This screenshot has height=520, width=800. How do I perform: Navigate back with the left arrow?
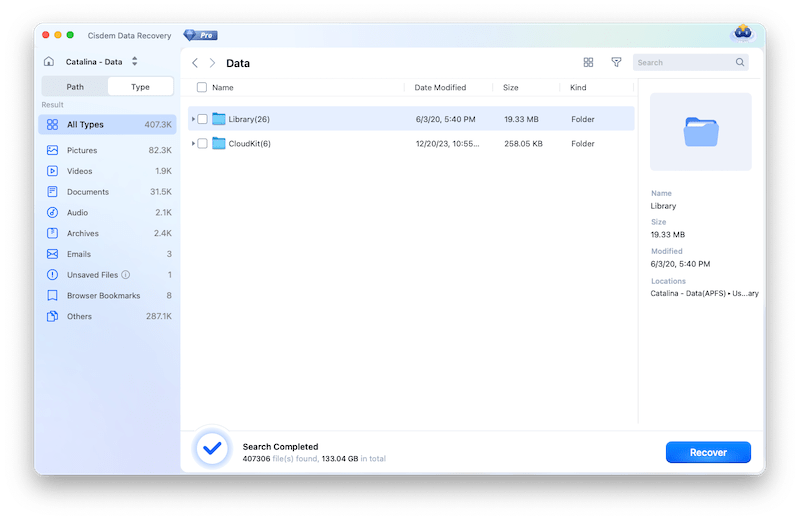click(x=195, y=63)
